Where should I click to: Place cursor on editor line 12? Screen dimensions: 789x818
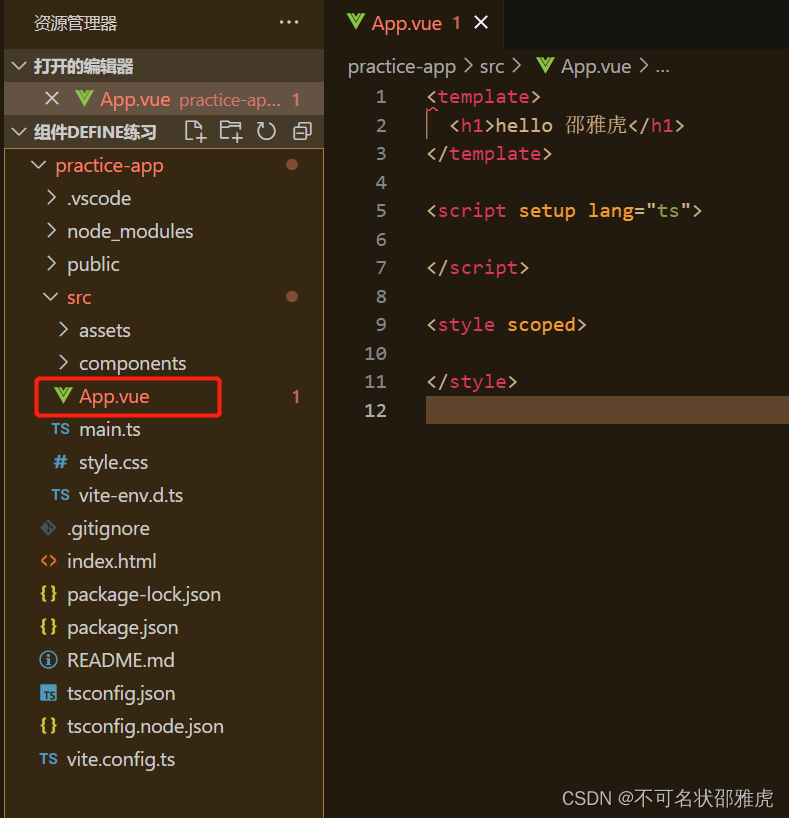pos(607,410)
